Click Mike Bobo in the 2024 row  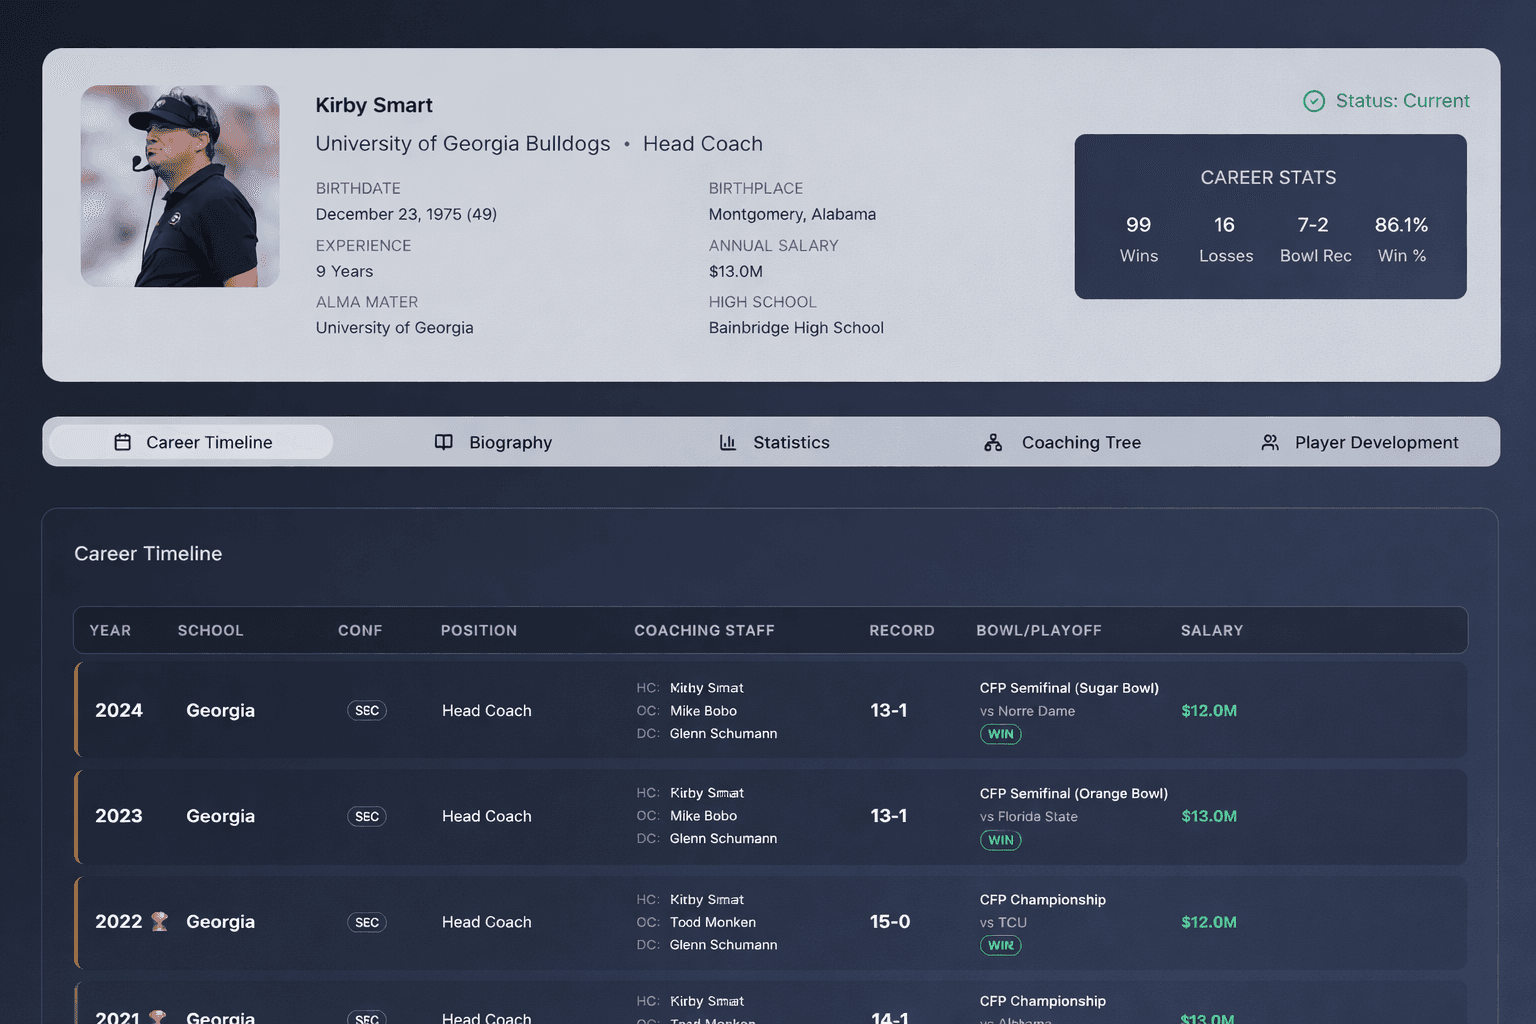coord(703,711)
